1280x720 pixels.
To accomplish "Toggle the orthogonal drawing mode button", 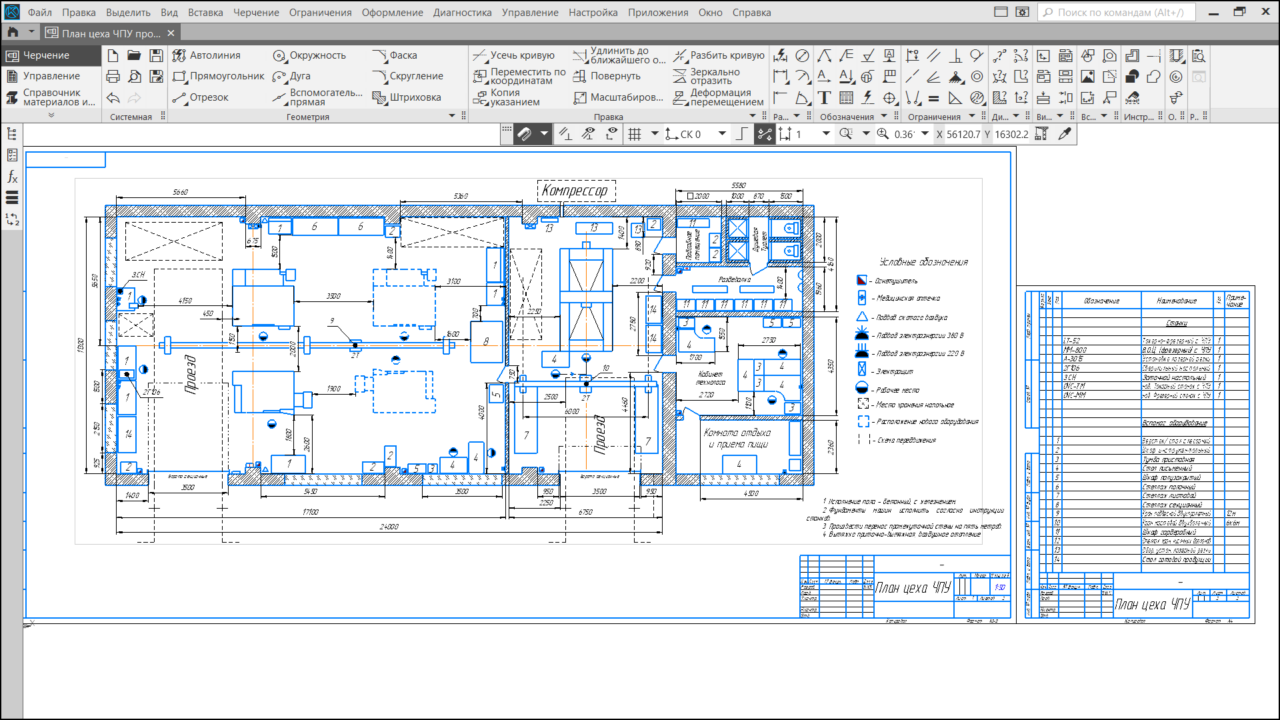I will pyautogui.click(x=741, y=134).
